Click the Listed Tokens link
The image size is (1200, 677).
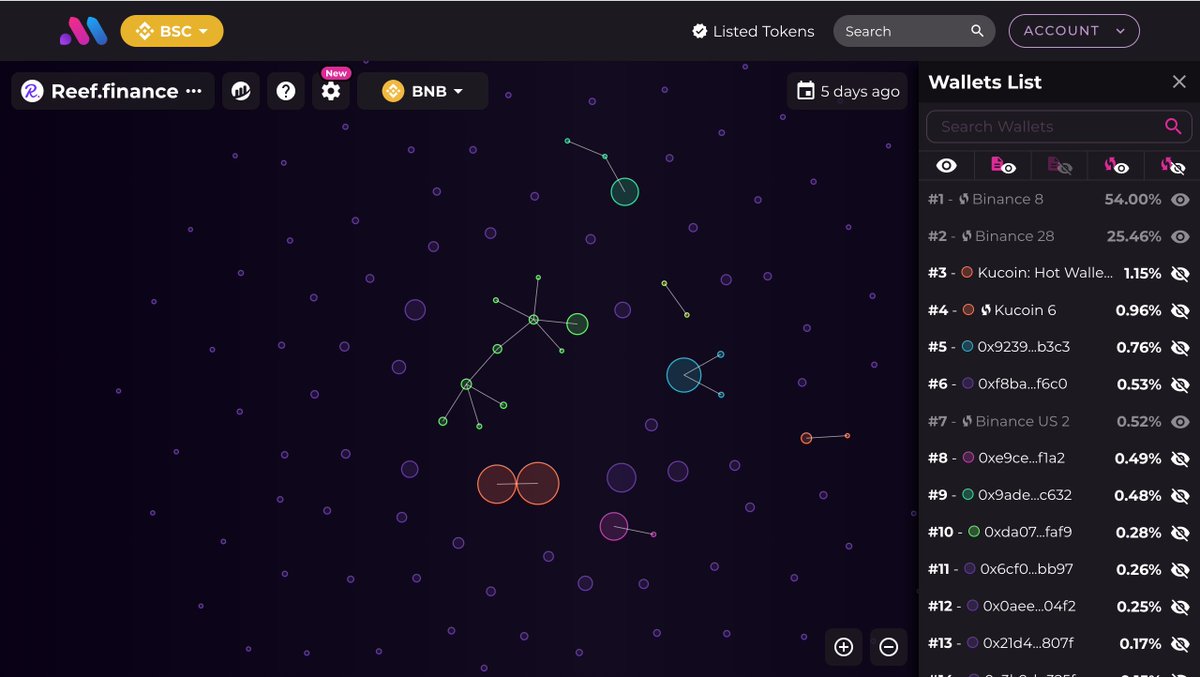click(x=753, y=31)
